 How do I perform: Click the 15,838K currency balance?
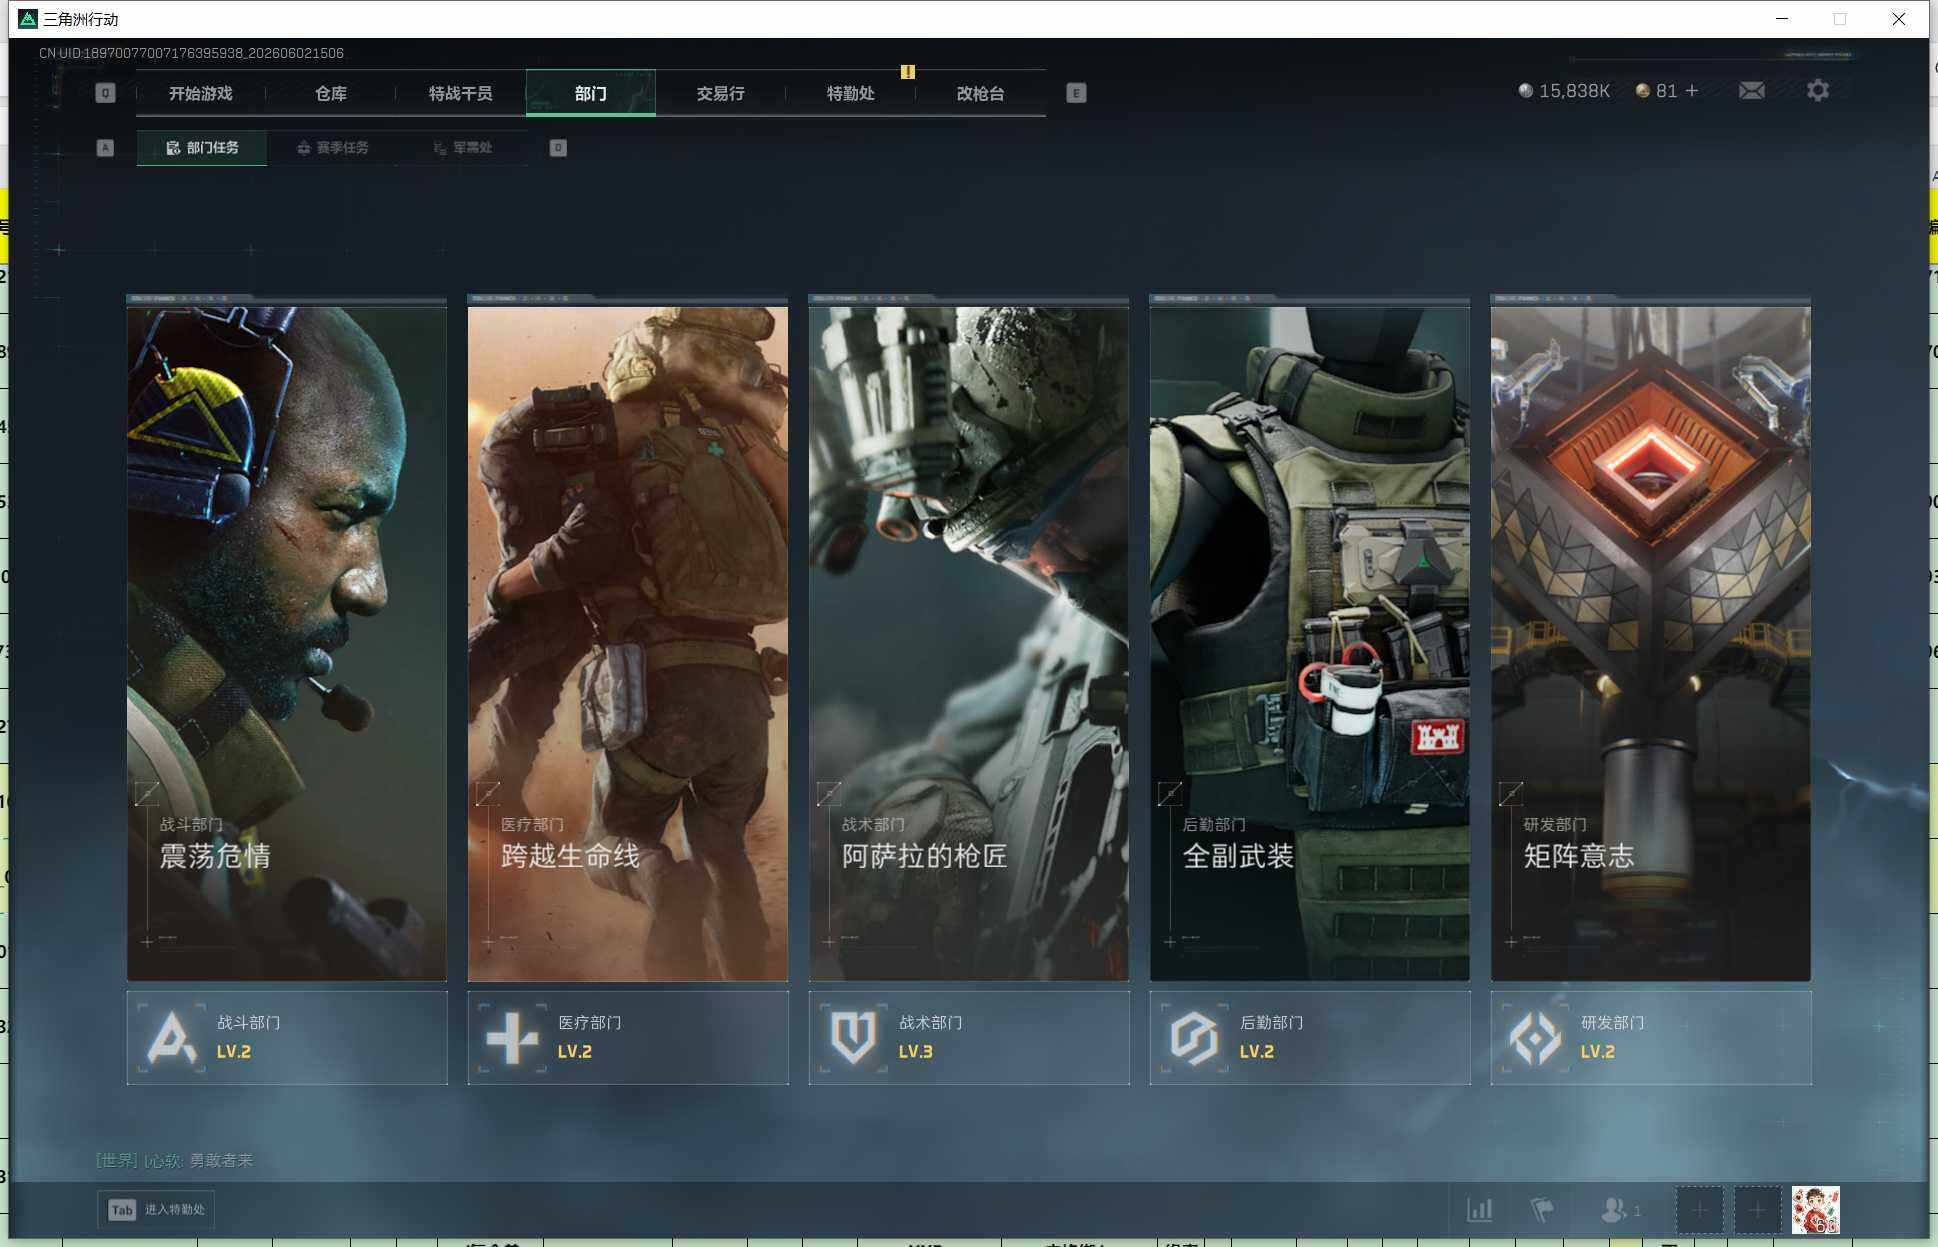[x=1575, y=91]
